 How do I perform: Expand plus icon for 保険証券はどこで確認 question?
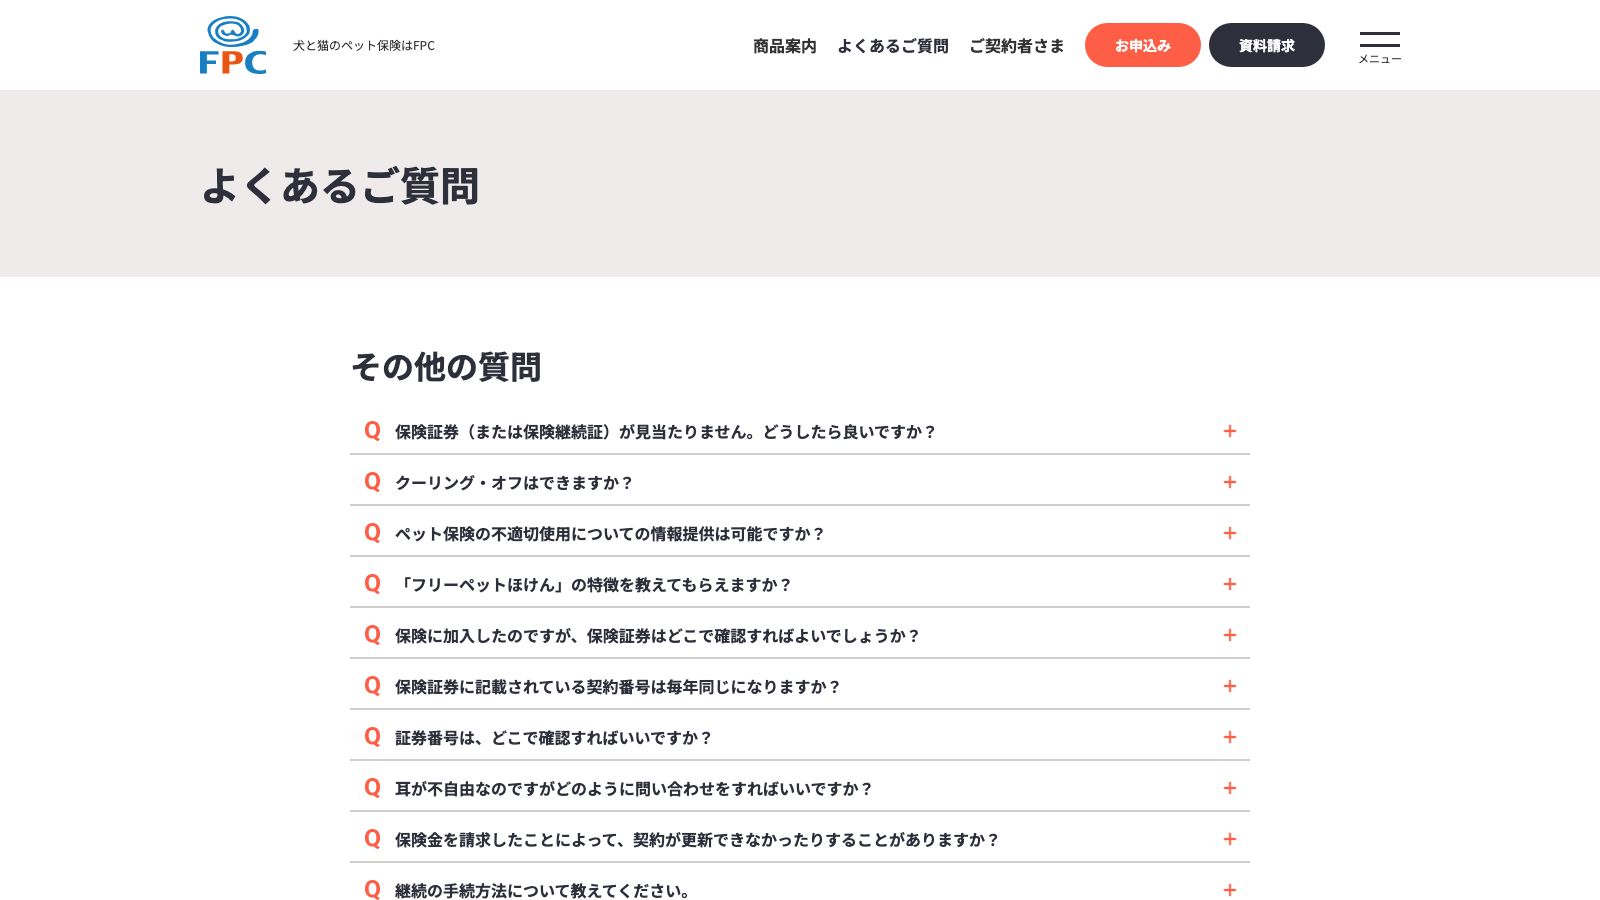pos(1230,635)
